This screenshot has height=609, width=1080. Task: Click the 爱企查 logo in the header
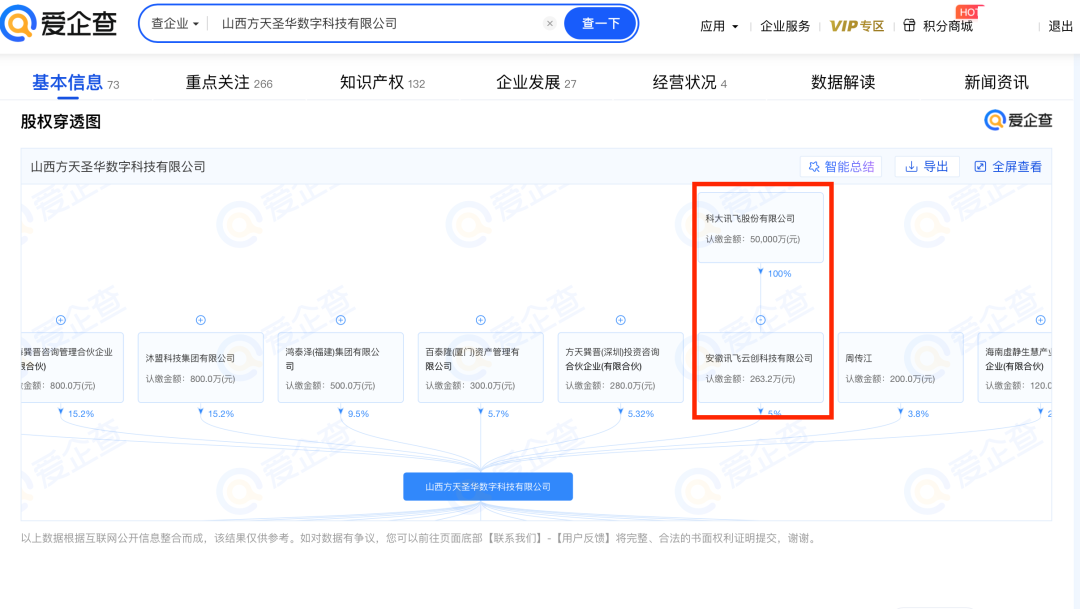click(59, 24)
